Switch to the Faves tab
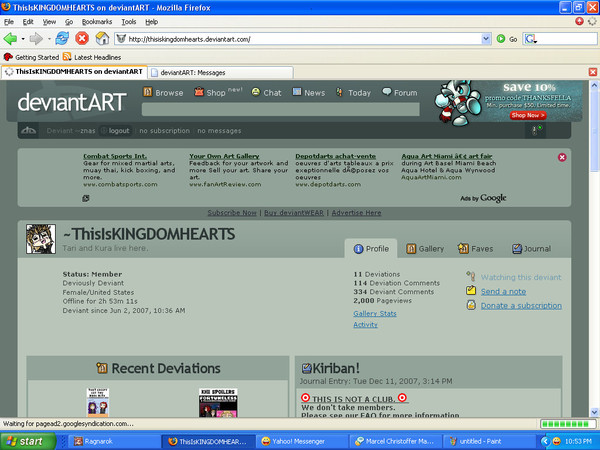The height and width of the screenshot is (450, 600). click(x=475, y=249)
